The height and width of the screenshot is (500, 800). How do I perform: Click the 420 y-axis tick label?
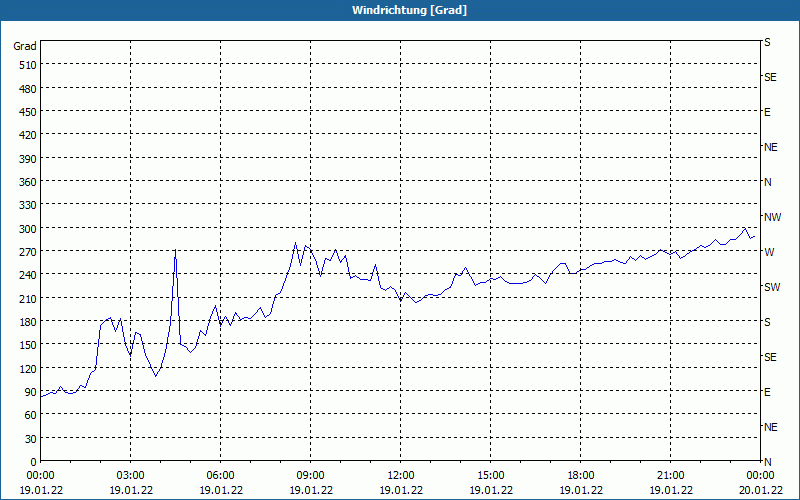click(28, 135)
